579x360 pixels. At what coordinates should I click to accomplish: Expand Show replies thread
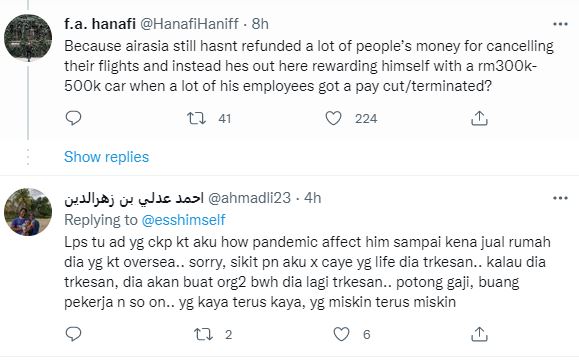(x=106, y=157)
